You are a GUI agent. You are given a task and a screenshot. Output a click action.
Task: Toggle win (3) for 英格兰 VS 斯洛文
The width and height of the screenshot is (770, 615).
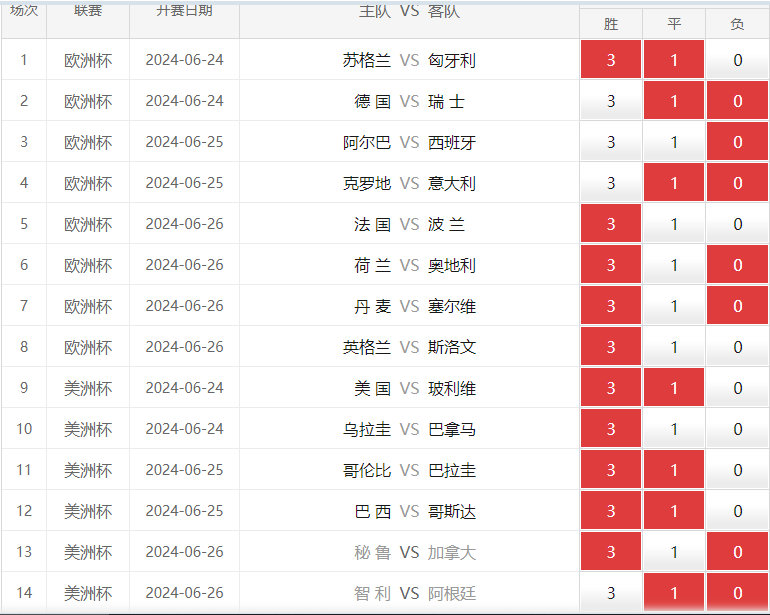(610, 347)
